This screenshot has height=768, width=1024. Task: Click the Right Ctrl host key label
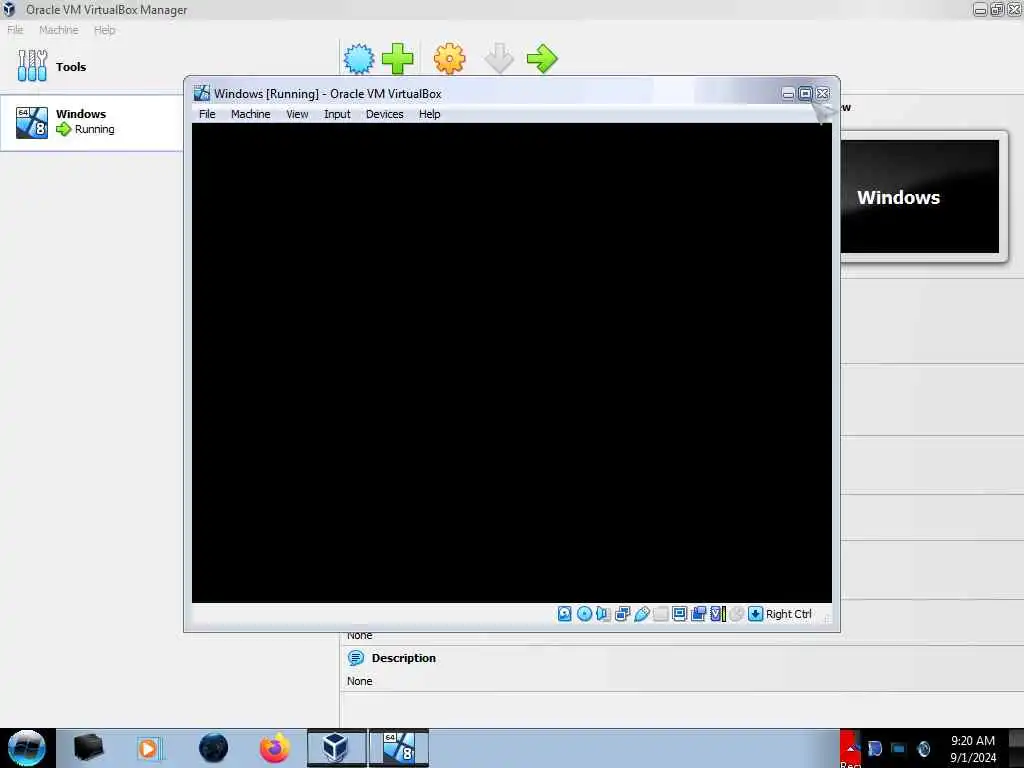point(788,614)
